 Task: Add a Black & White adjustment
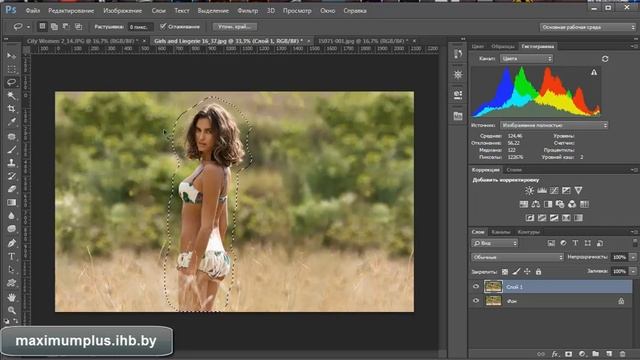click(548, 204)
